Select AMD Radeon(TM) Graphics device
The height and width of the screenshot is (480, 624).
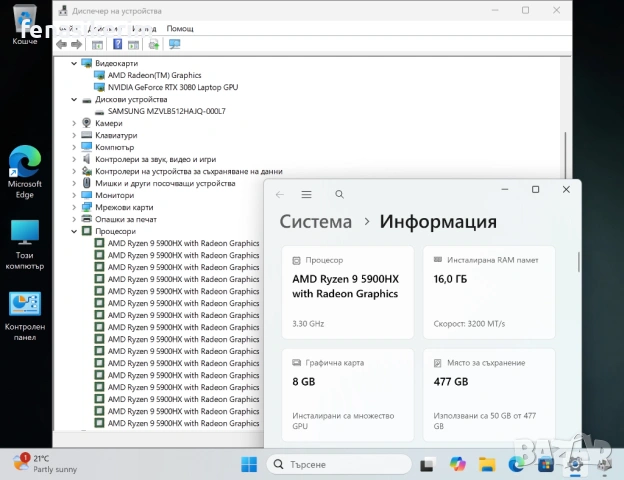click(x=154, y=75)
